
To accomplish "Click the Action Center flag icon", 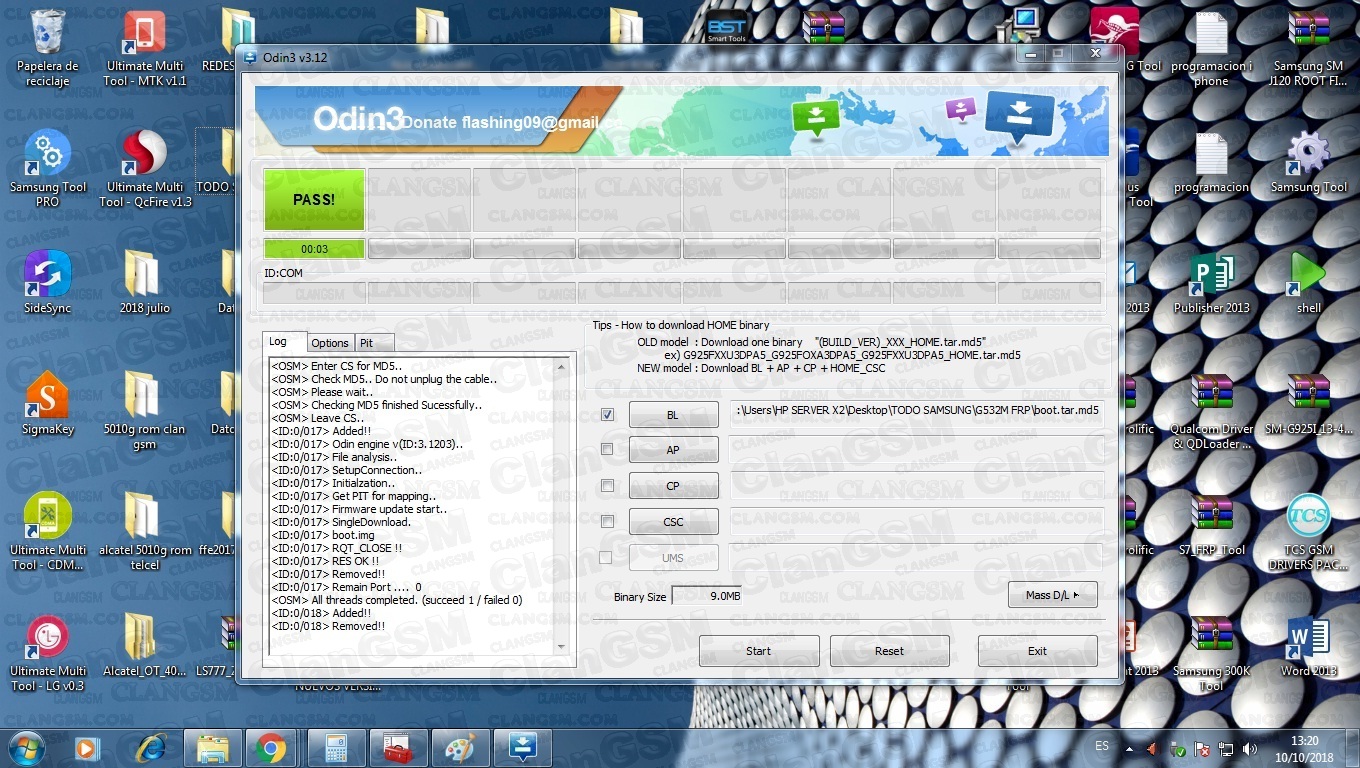I will point(1202,748).
